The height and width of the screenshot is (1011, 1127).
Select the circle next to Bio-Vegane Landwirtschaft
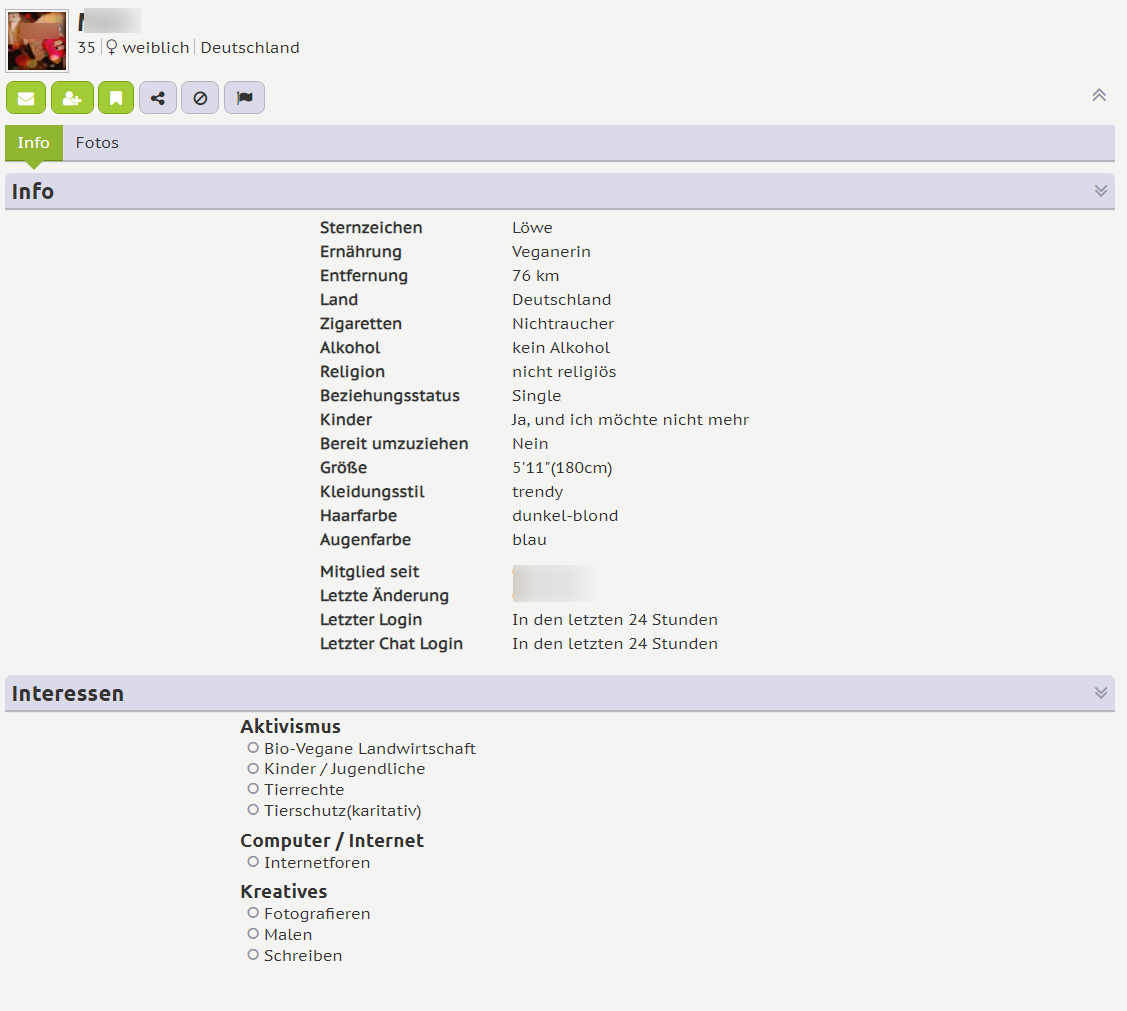point(253,748)
